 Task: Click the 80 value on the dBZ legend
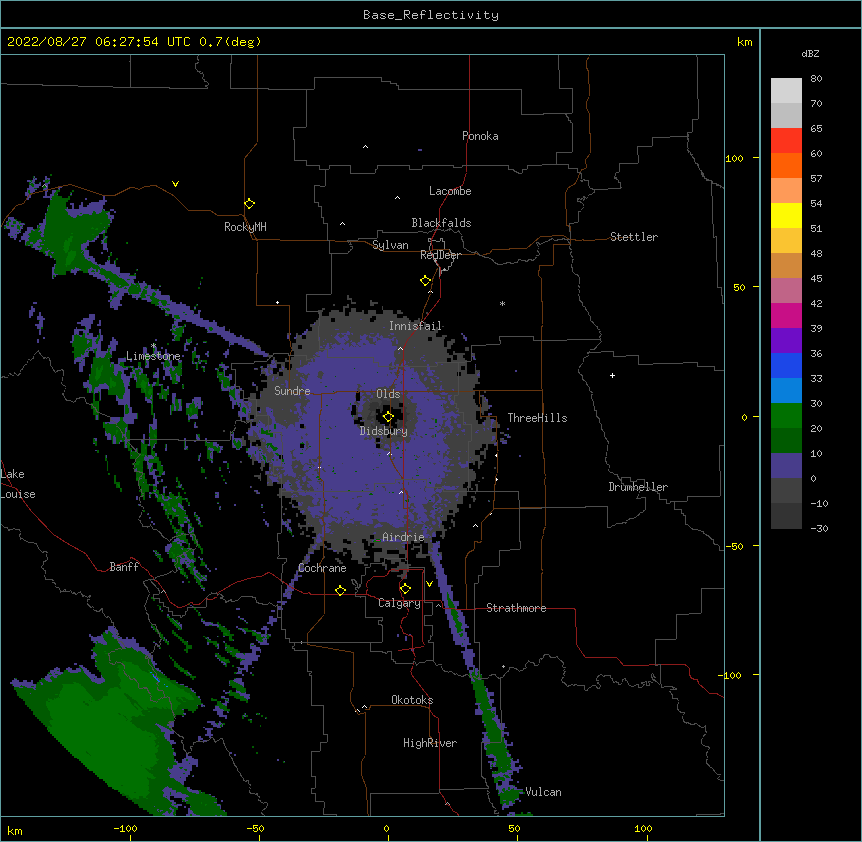(816, 79)
